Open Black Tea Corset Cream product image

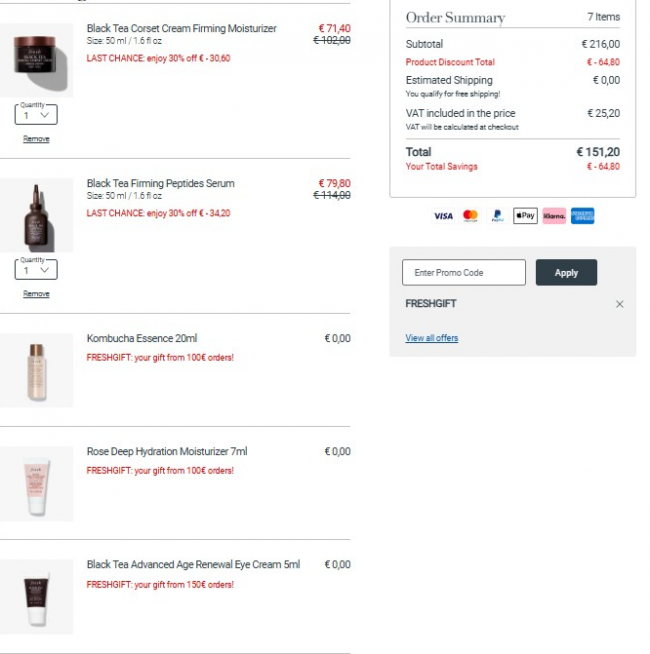tap(36, 60)
